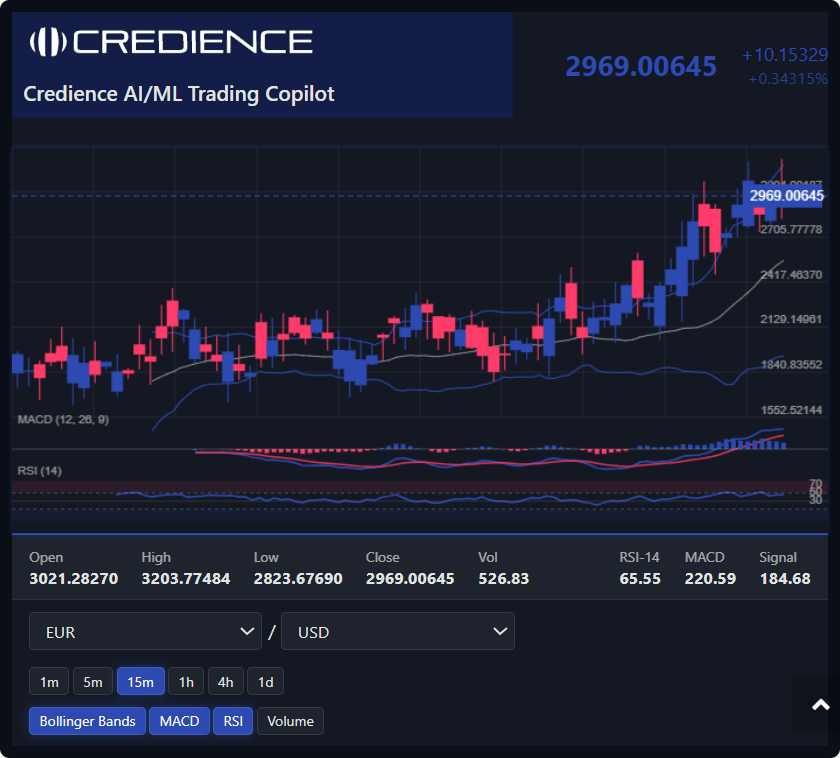Select the 5m timeframe
Image resolution: width=840 pixels, height=758 pixels.
[92, 682]
